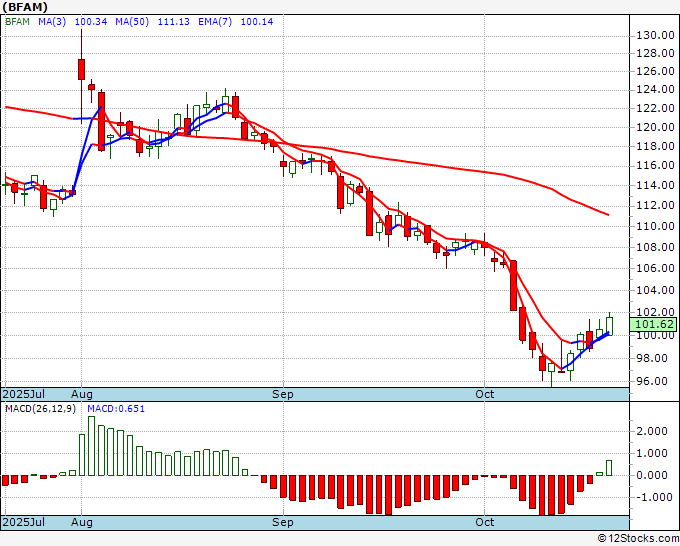Click the current price tag 101.62
Image resolution: width=680 pixels, height=546 pixels.
coord(654,324)
